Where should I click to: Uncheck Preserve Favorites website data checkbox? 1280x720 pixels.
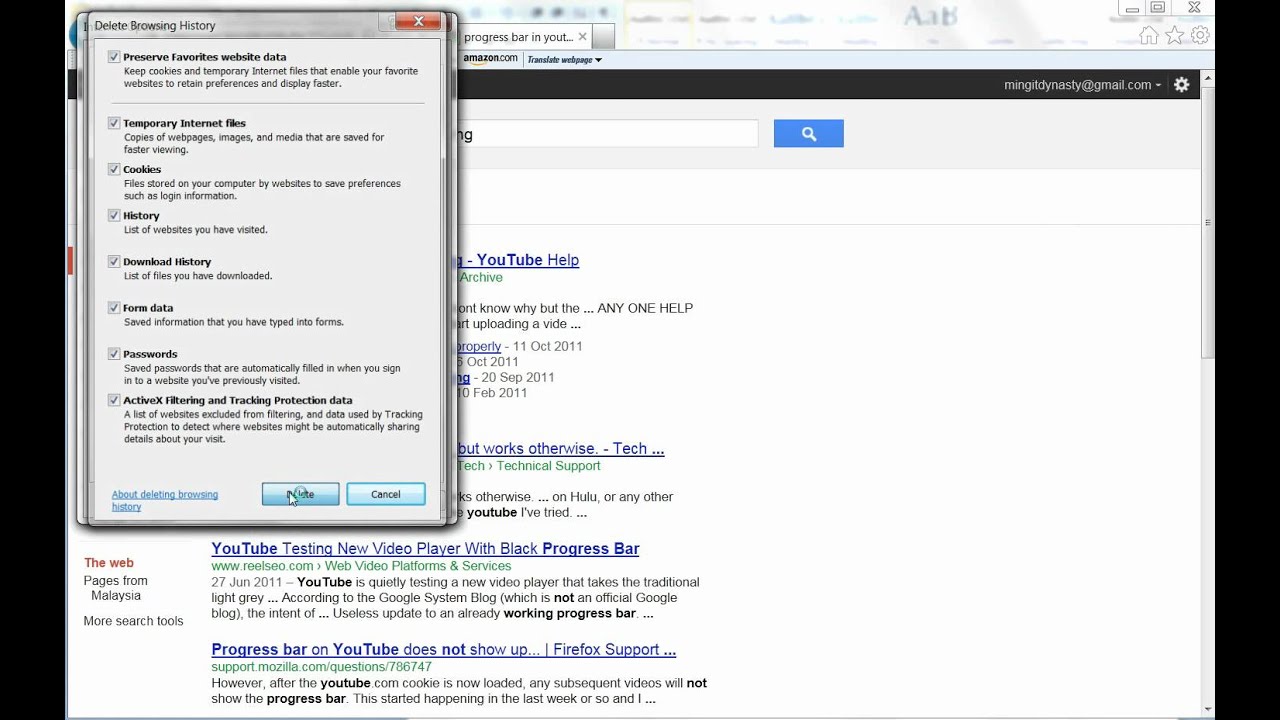point(114,57)
